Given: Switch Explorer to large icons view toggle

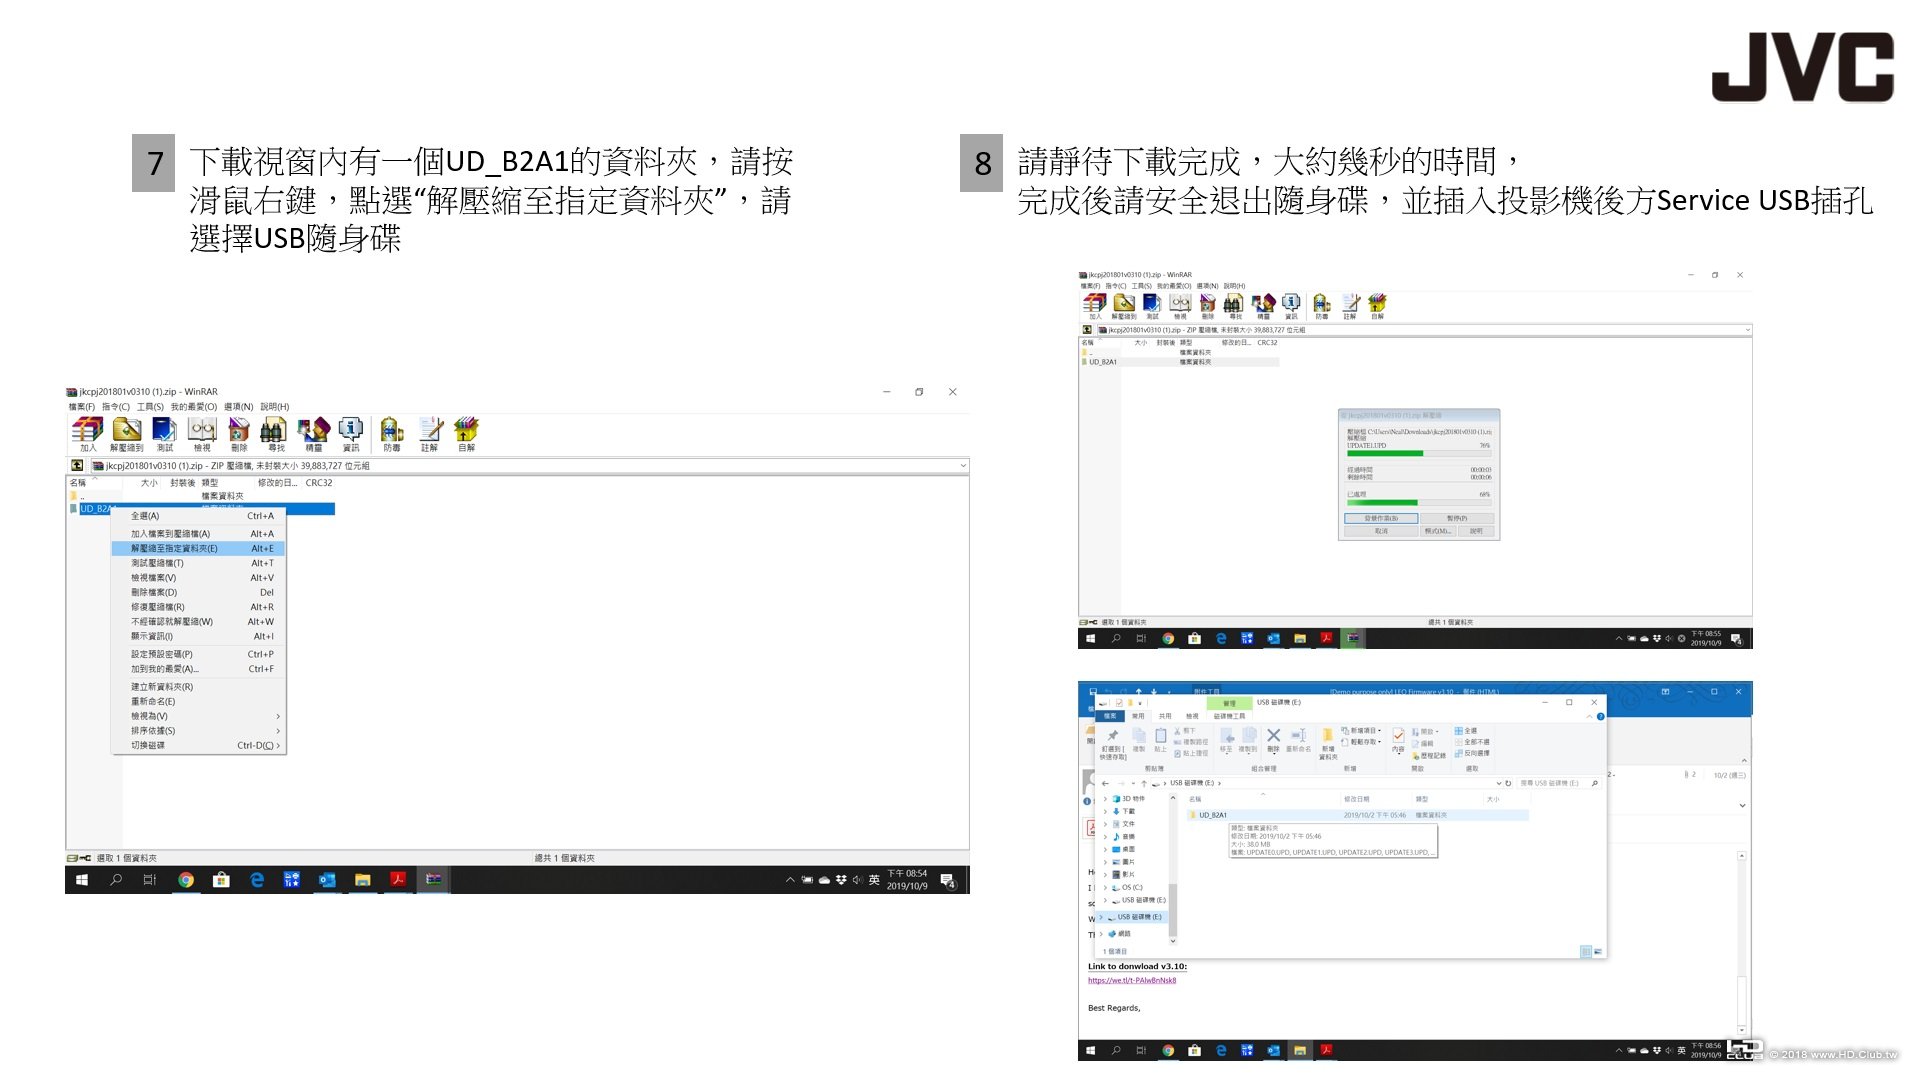Looking at the screenshot, I should [x=1597, y=951].
